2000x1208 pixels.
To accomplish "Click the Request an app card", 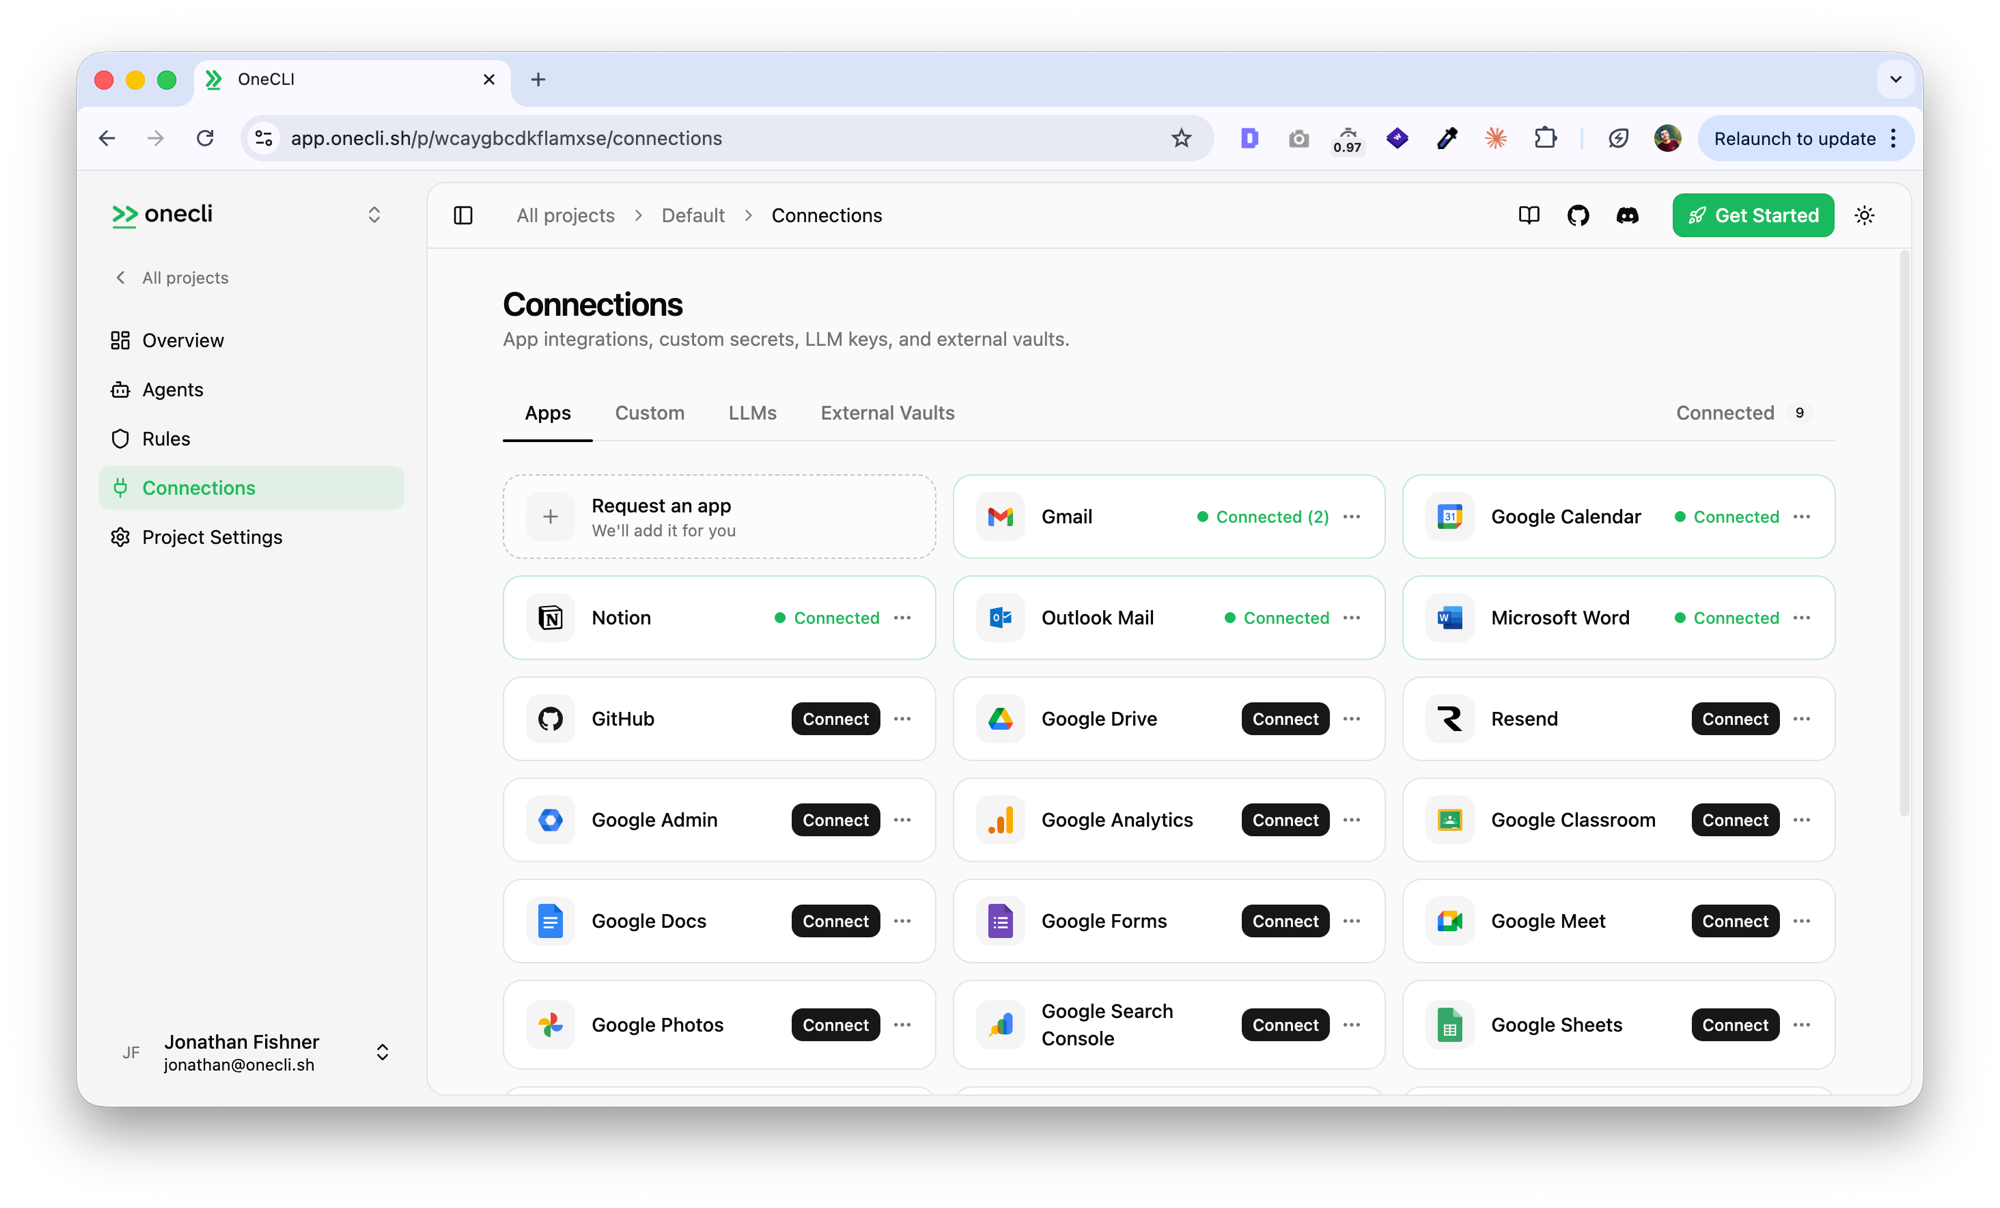I will [719, 517].
